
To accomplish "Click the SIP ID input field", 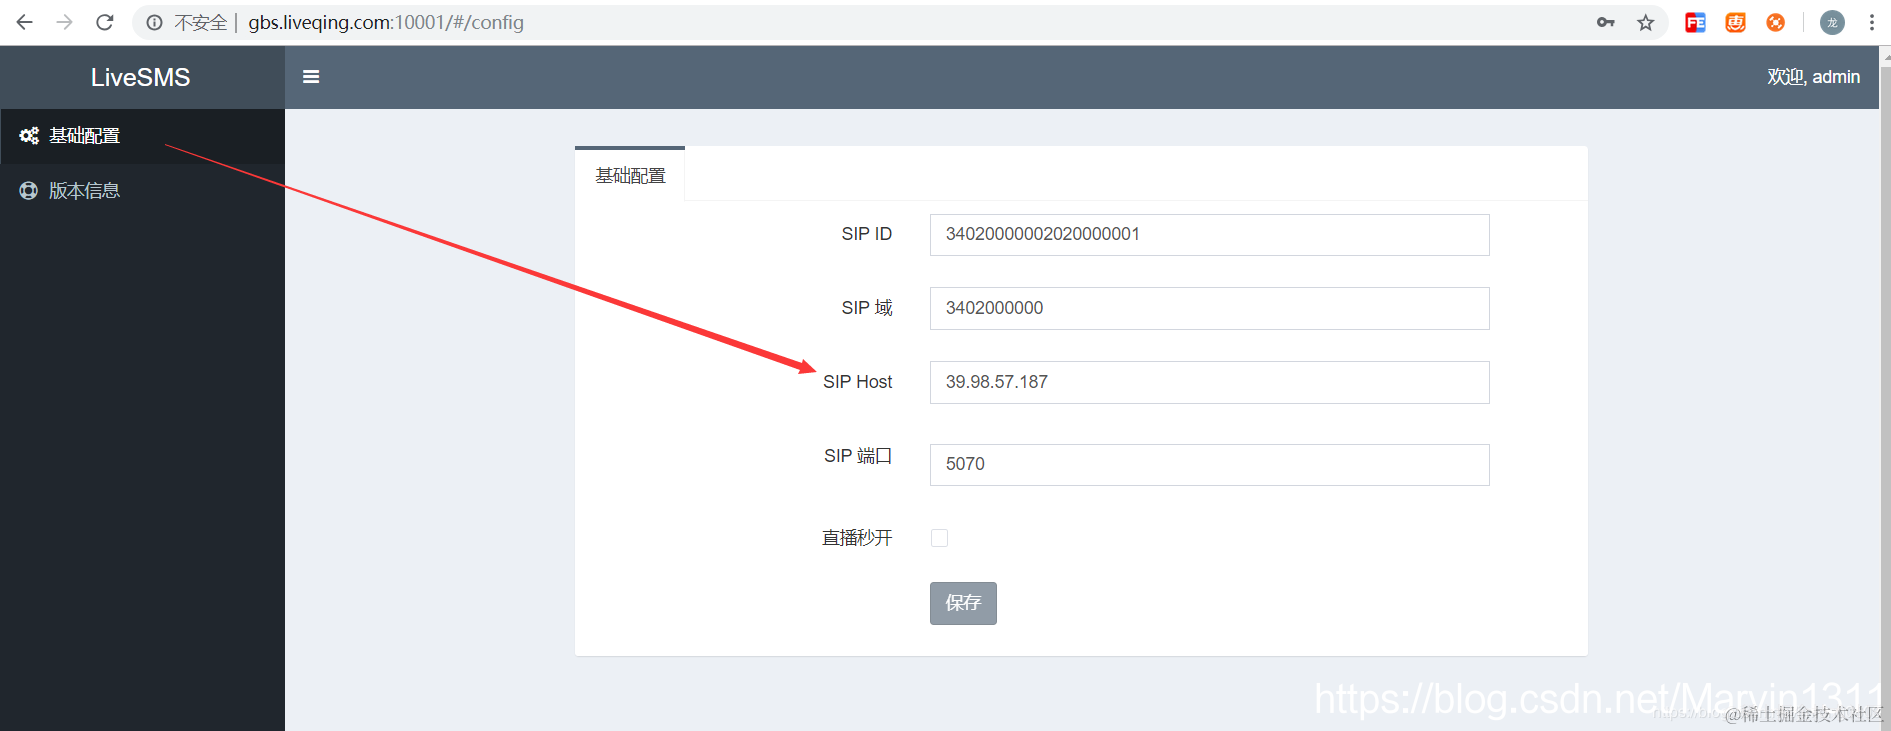I will point(1209,234).
